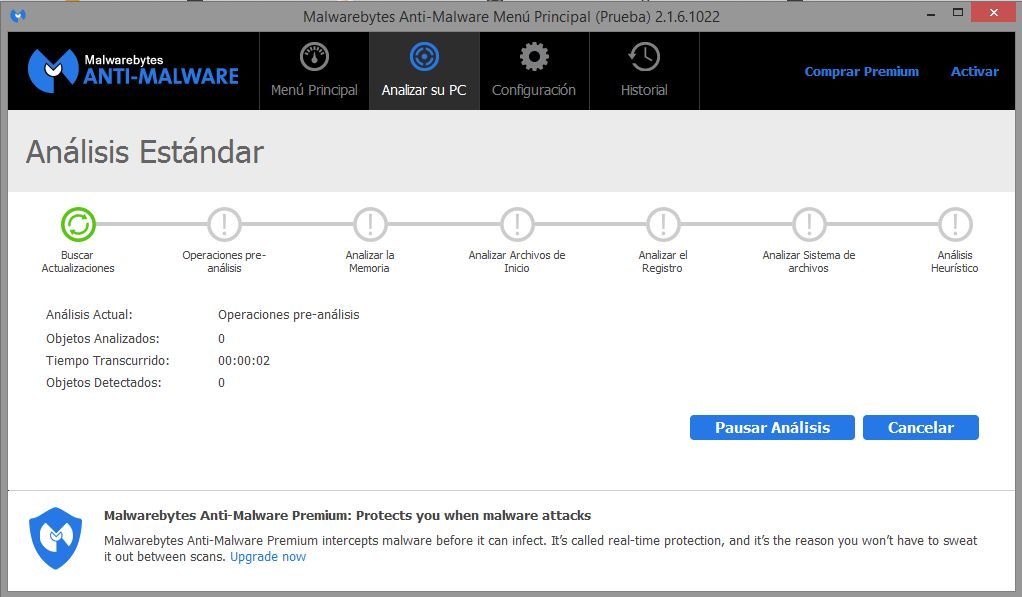The height and width of the screenshot is (597, 1022).
Task: Click the Premium banner headline text
Action: point(347,516)
